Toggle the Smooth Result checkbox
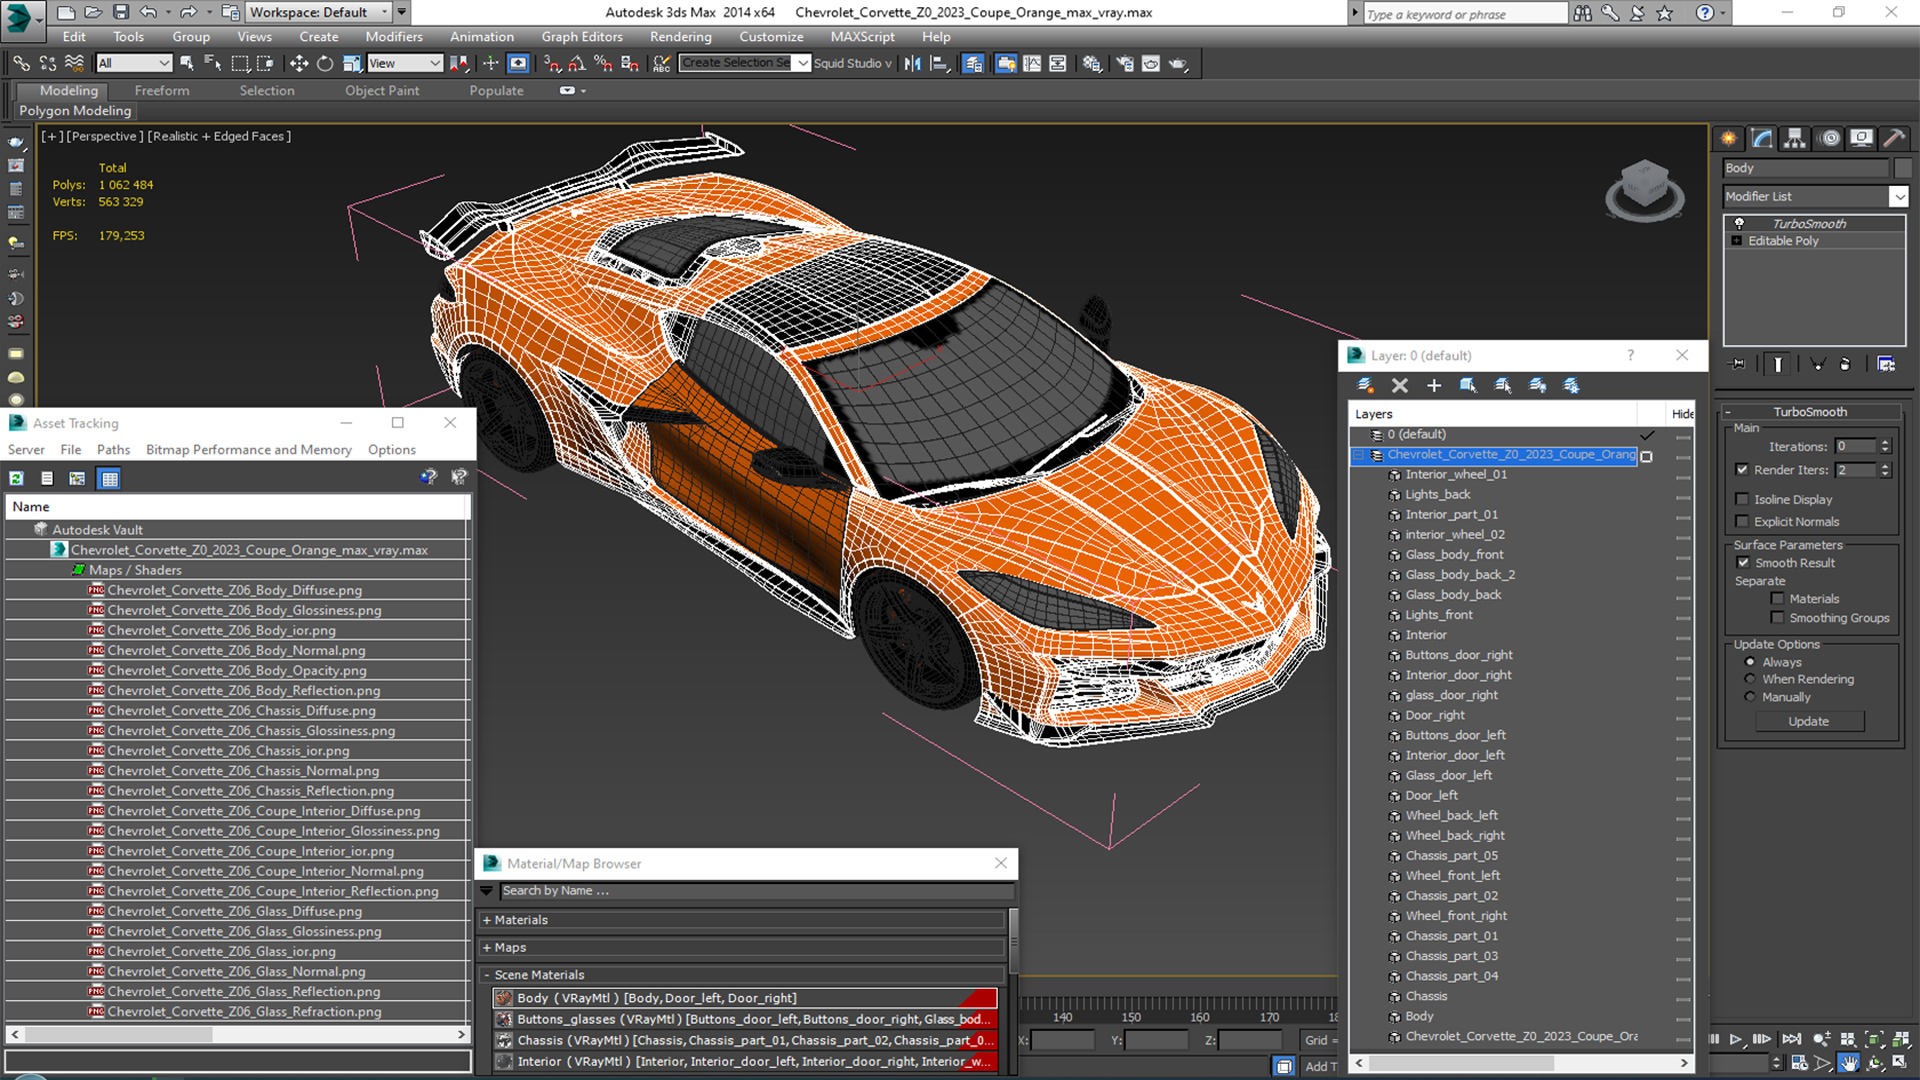The height and width of the screenshot is (1080, 1920). [x=1743, y=563]
